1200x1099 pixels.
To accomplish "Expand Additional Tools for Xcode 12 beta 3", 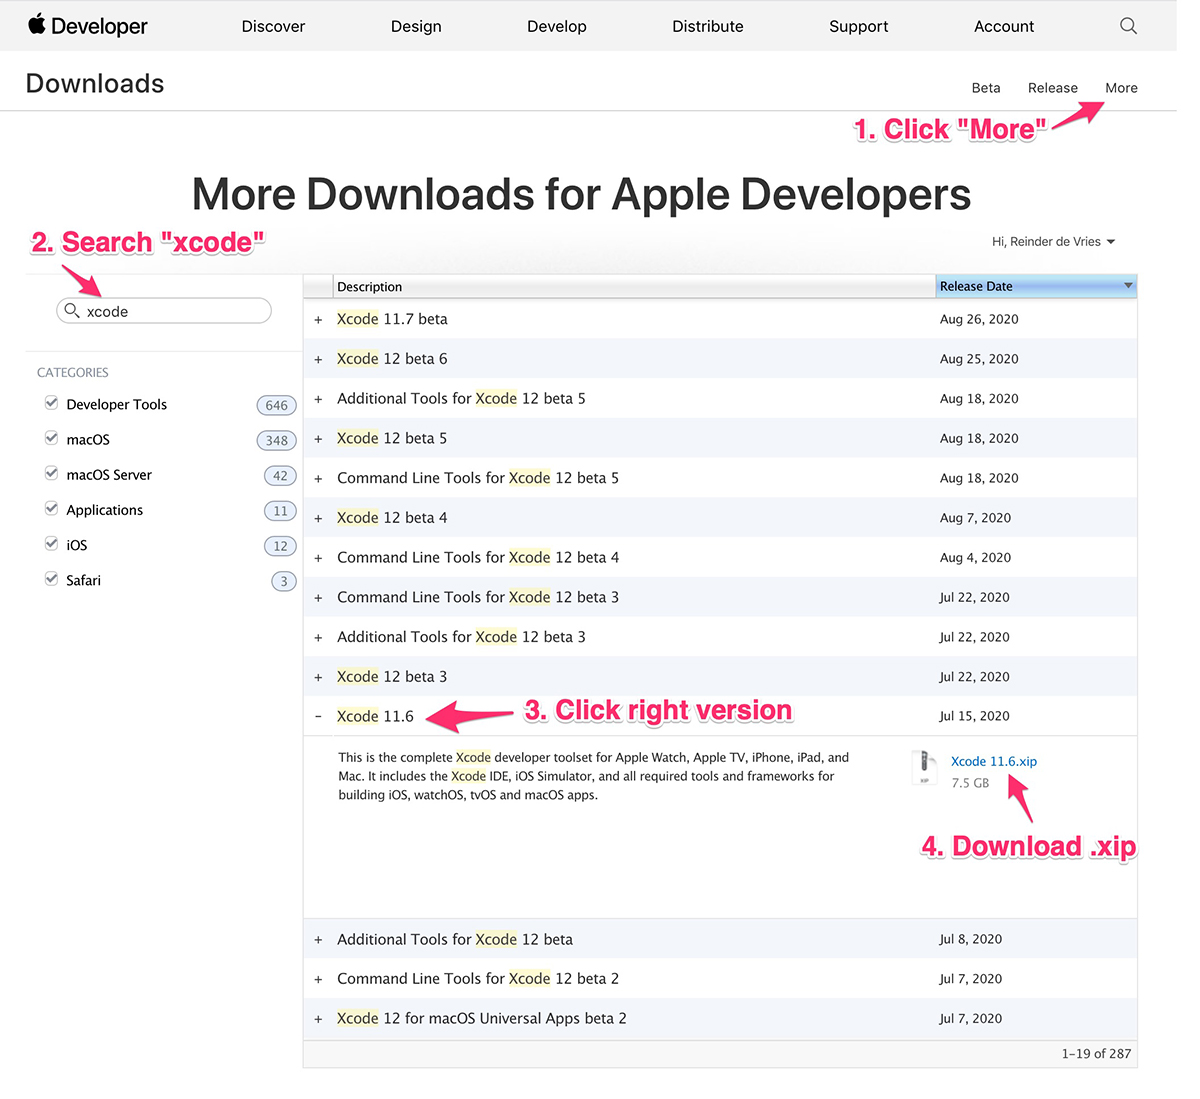I will [x=318, y=638].
